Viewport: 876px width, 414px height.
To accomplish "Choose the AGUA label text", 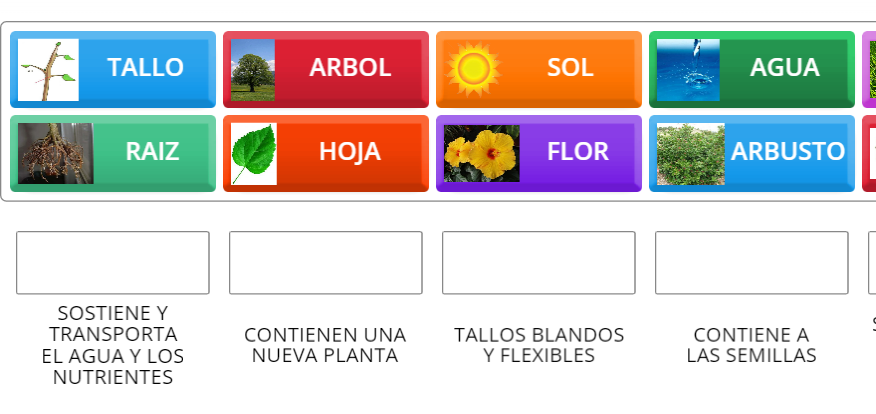I will 785,68.
